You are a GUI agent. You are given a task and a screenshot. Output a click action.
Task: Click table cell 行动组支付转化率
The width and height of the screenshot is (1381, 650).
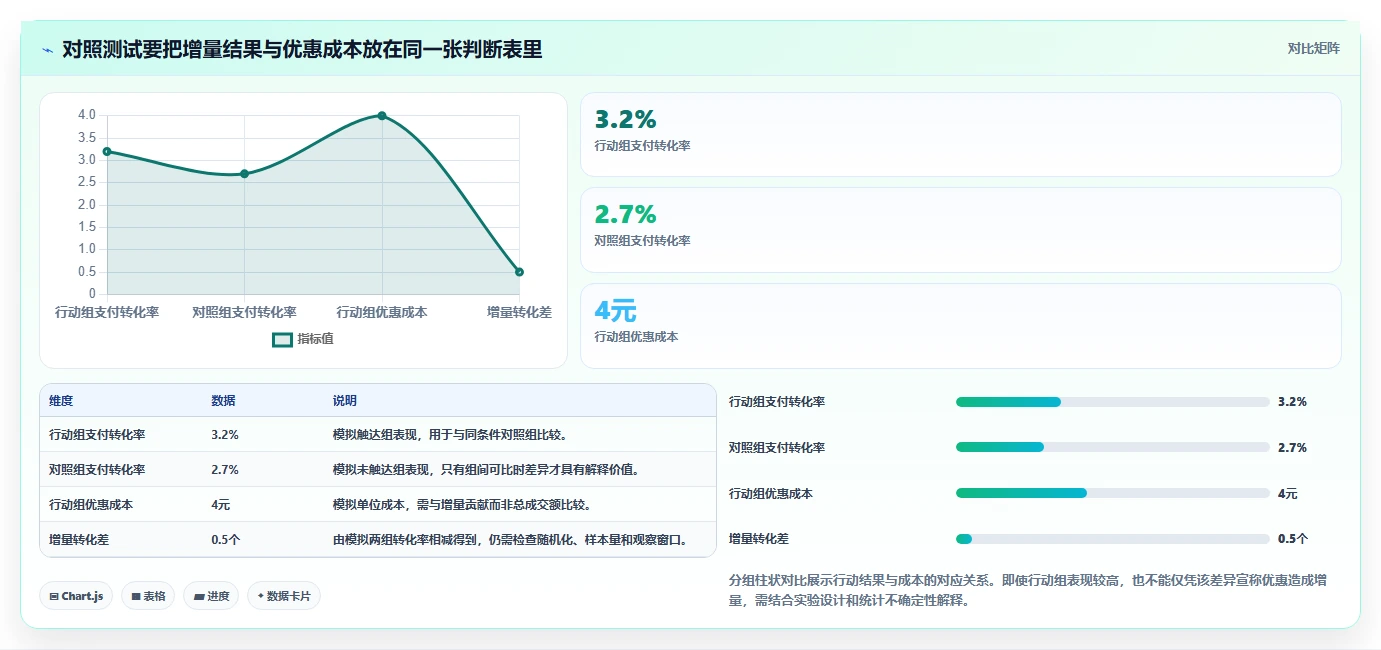tap(97, 435)
